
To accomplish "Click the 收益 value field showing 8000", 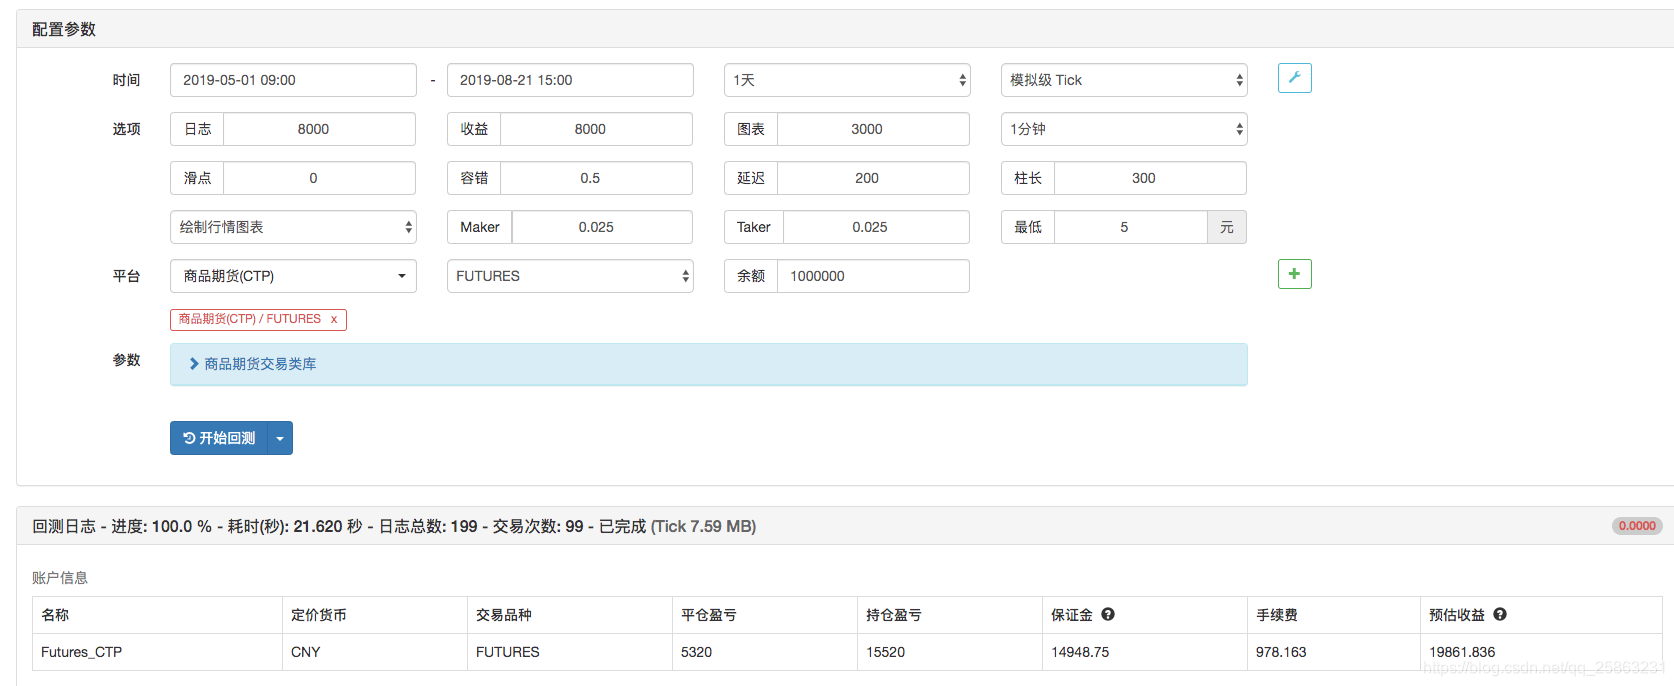I will 596,129.
